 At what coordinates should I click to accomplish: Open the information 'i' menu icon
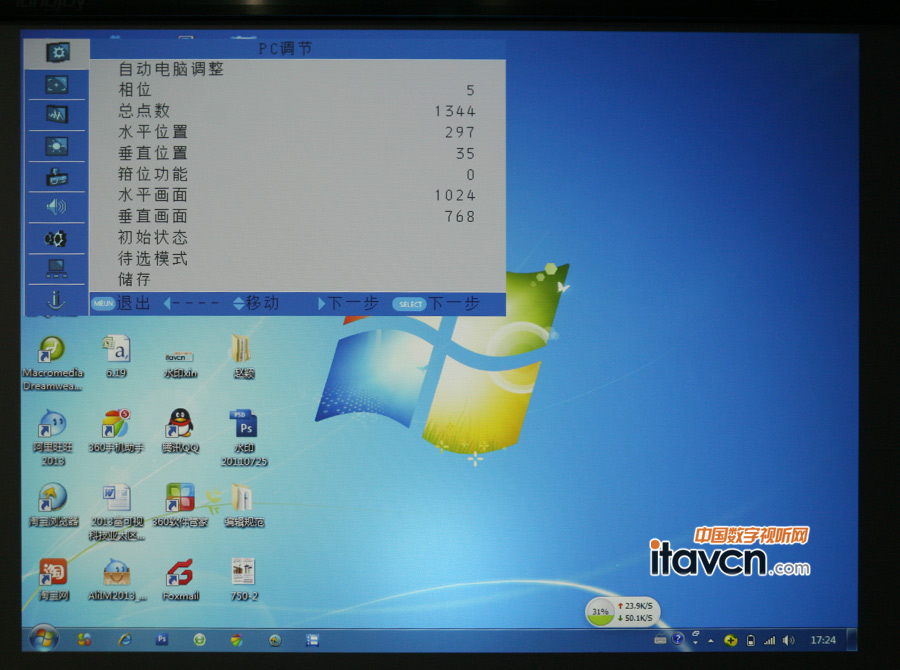pos(56,300)
